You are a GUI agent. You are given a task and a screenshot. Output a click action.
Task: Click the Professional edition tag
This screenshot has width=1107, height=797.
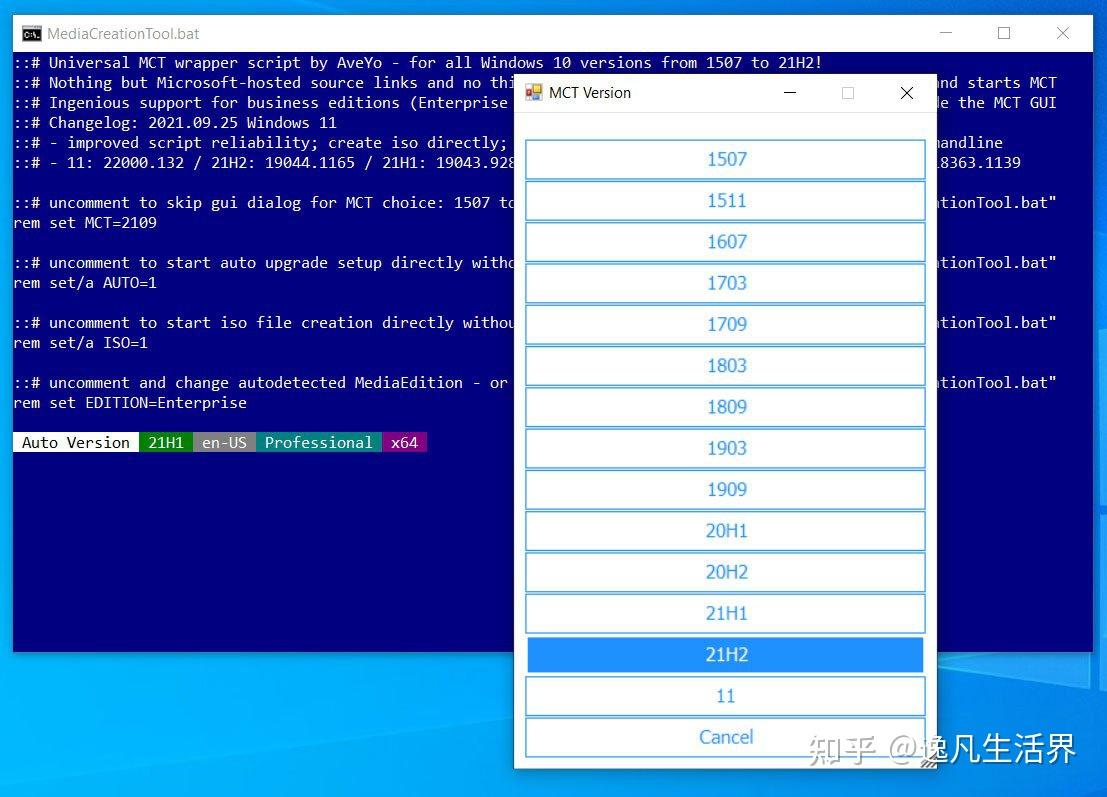[x=319, y=442]
